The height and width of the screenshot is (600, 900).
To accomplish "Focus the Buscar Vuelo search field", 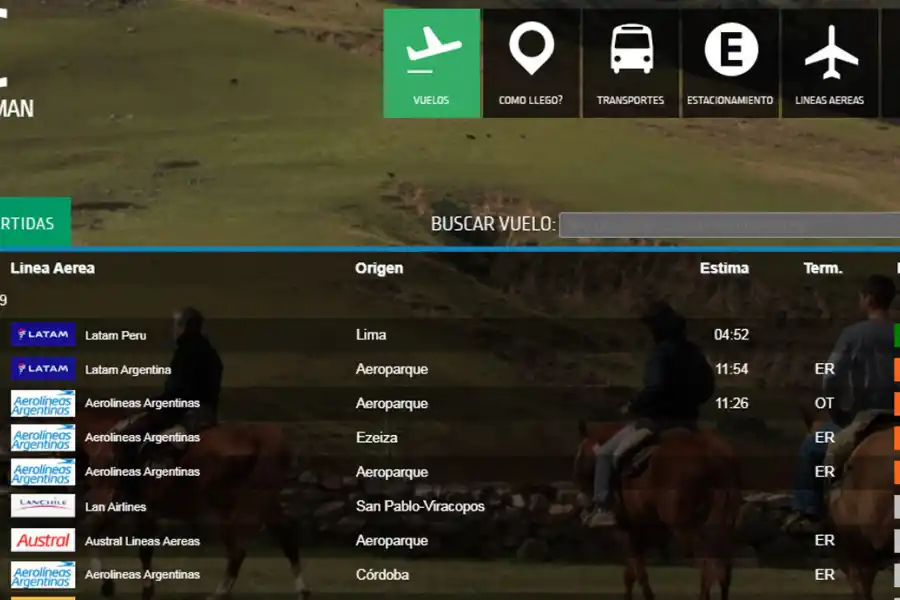I will (x=728, y=225).
